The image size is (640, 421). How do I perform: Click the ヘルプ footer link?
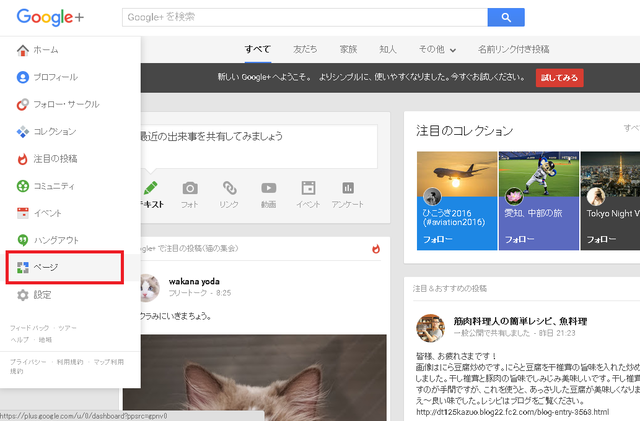tap(20, 340)
